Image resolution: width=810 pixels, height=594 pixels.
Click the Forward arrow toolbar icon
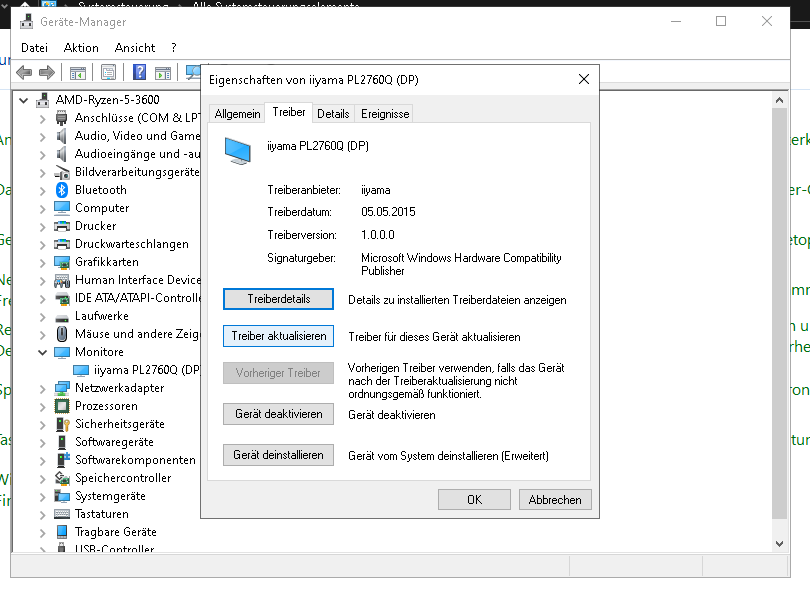pyautogui.click(x=47, y=72)
